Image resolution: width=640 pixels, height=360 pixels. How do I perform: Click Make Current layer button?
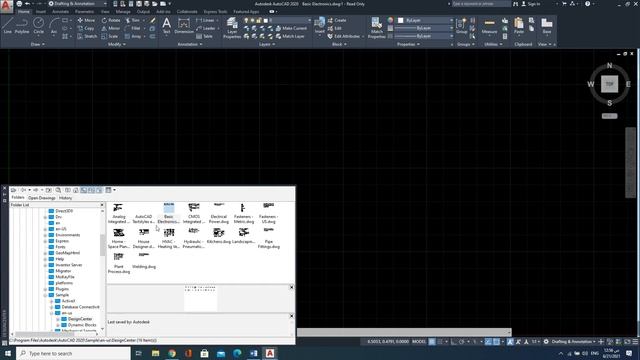[291, 28]
